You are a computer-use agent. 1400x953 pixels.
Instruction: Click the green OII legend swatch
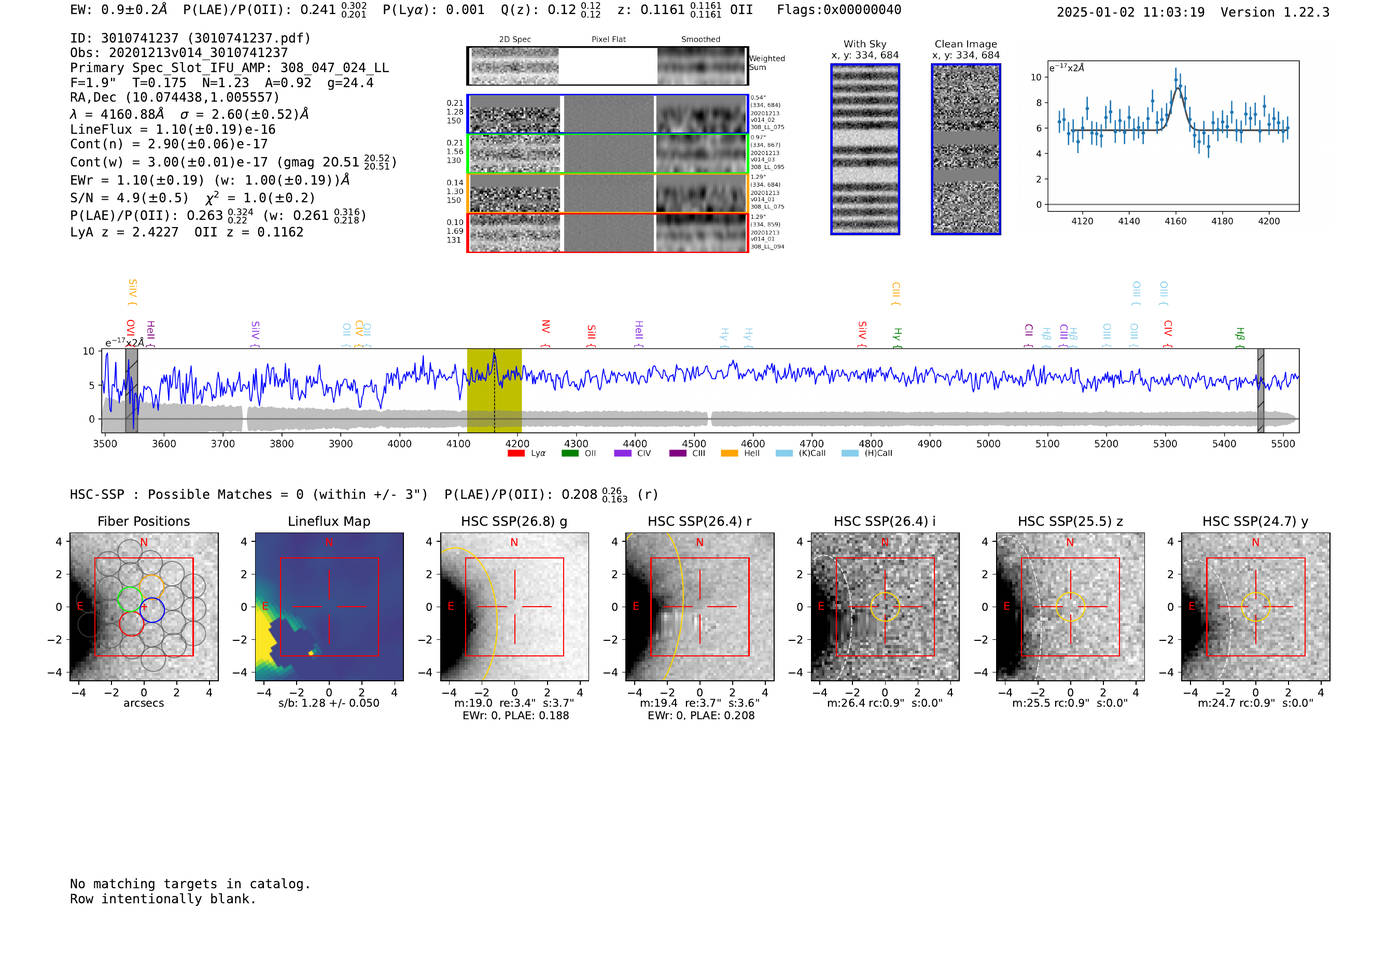click(570, 453)
